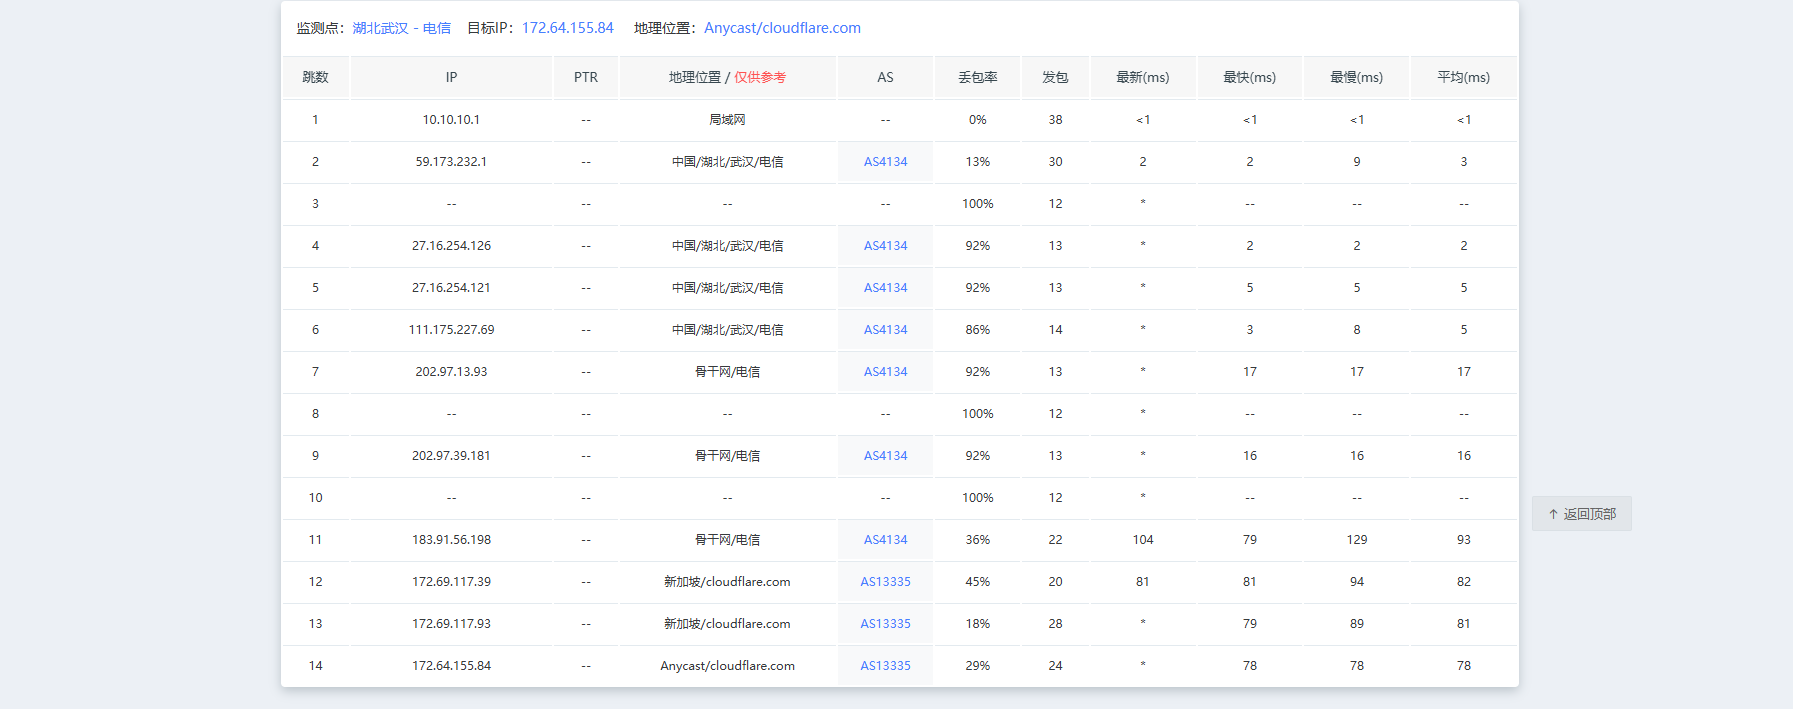Select IP cell 202.97.39.181
Image resolution: width=1793 pixels, height=709 pixels.
pos(451,456)
